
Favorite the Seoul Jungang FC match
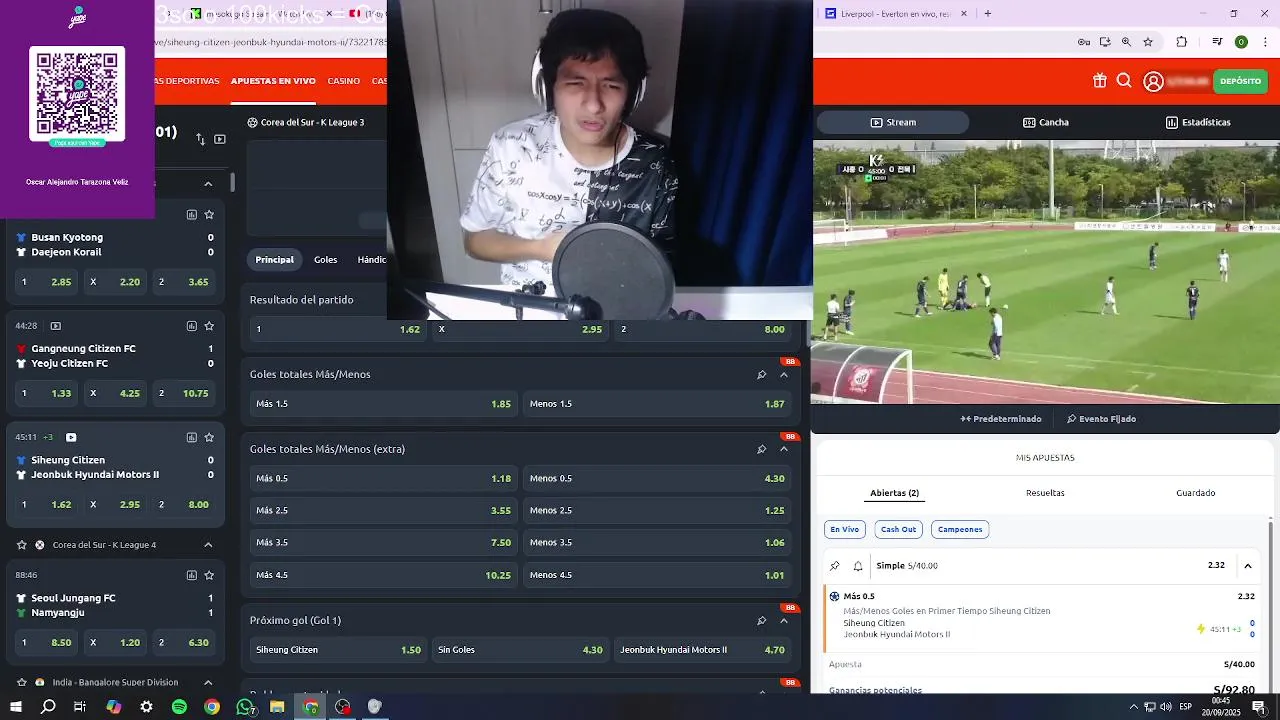[209, 575]
